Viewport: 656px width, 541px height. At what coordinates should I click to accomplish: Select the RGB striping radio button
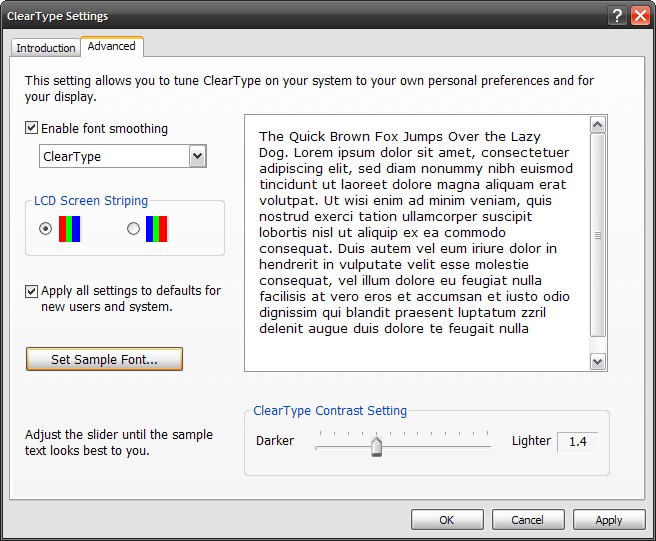point(45,228)
